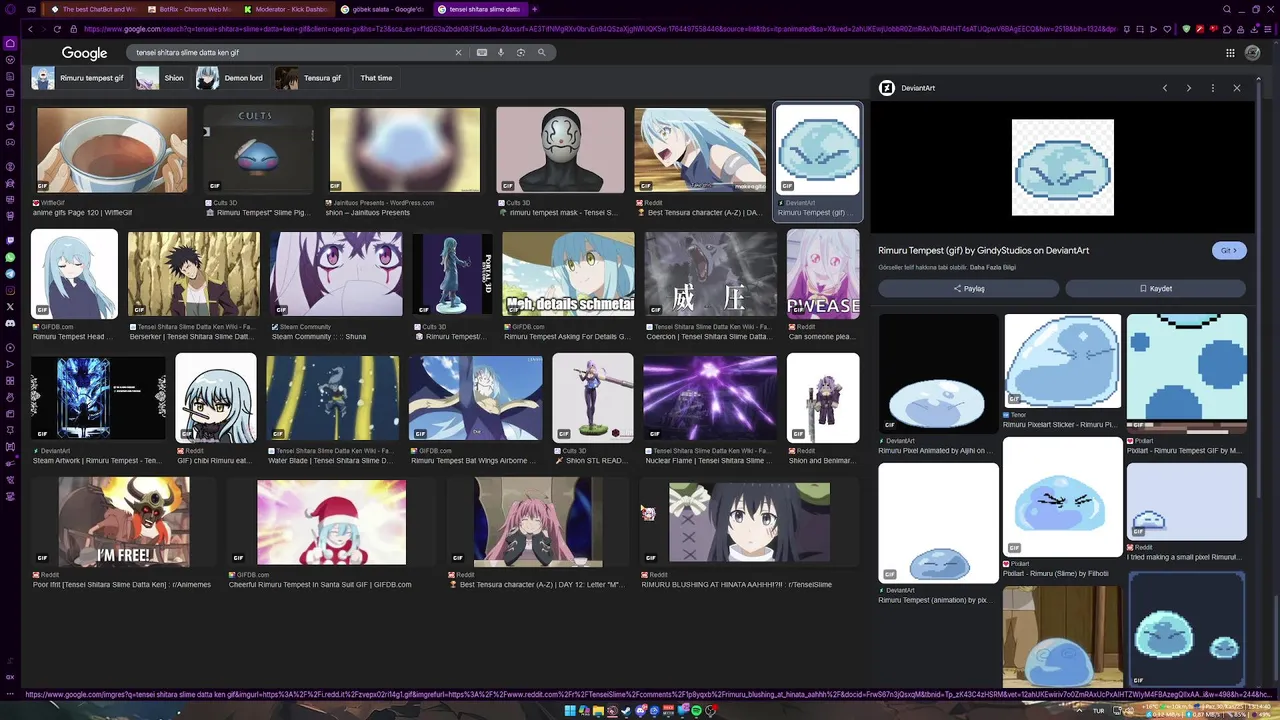Screen dimensions: 1280x720
Task: Open the Telegram sidebar icon
Action: [10, 273]
